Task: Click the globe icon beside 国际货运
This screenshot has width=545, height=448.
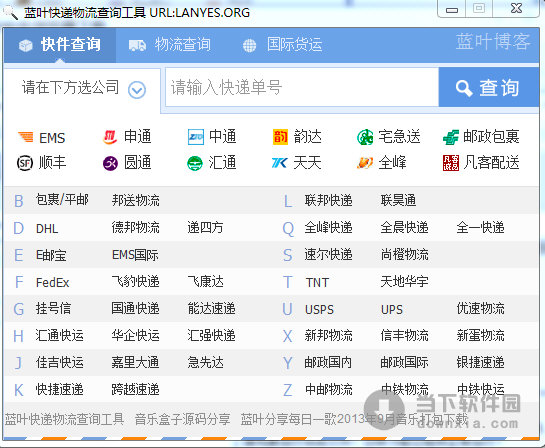Action: coord(249,46)
